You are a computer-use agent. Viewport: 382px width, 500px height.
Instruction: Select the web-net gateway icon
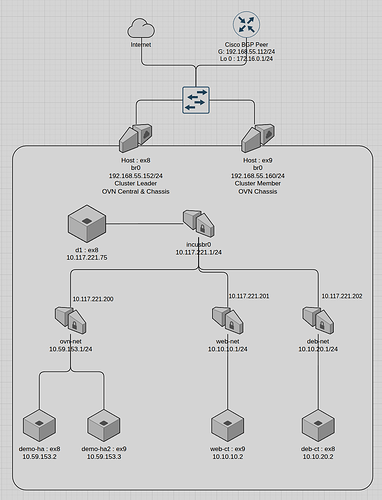(228, 320)
